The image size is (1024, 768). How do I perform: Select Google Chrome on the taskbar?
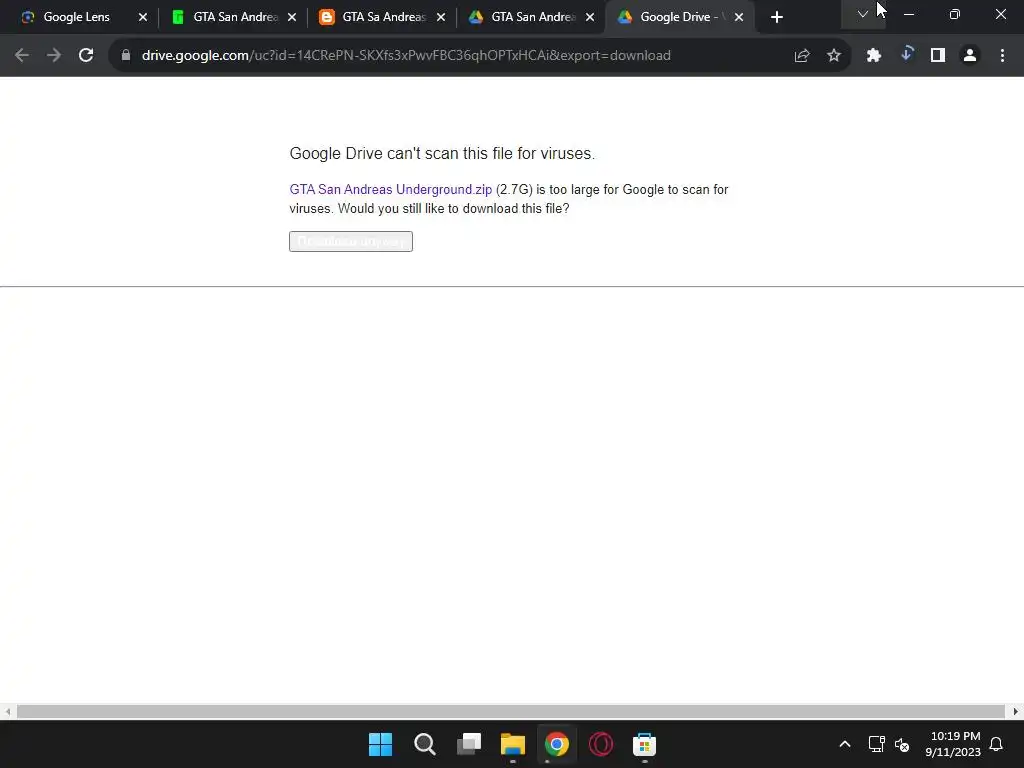click(x=557, y=744)
